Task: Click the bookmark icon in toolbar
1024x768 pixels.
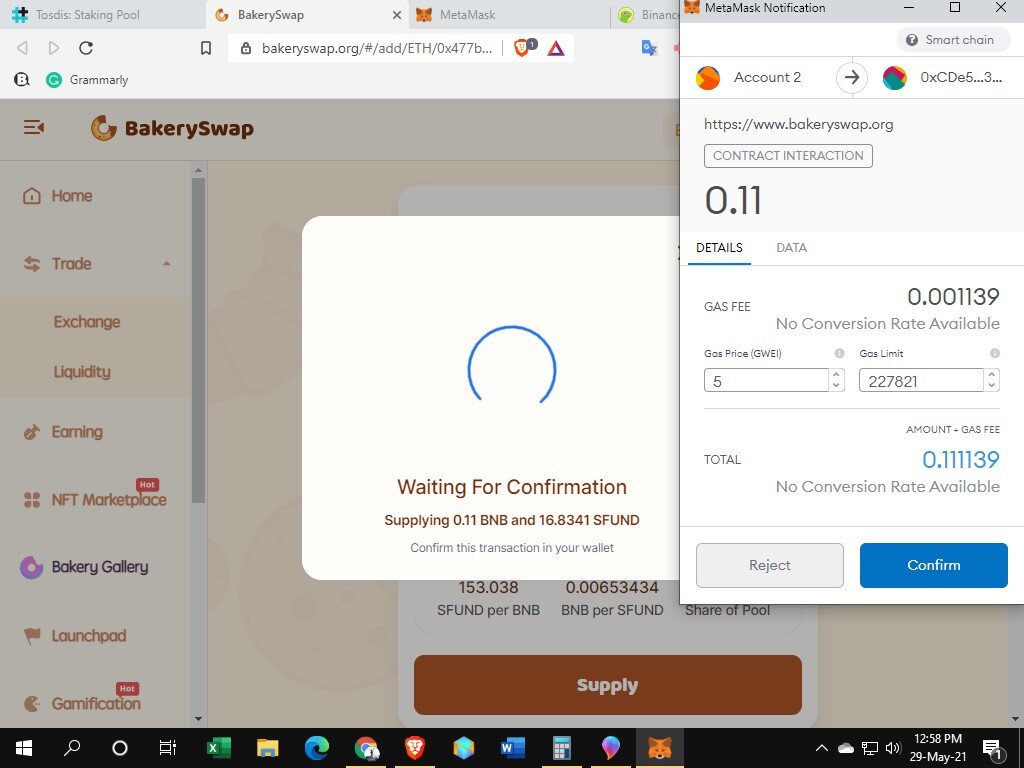Action: tap(206, 48)
